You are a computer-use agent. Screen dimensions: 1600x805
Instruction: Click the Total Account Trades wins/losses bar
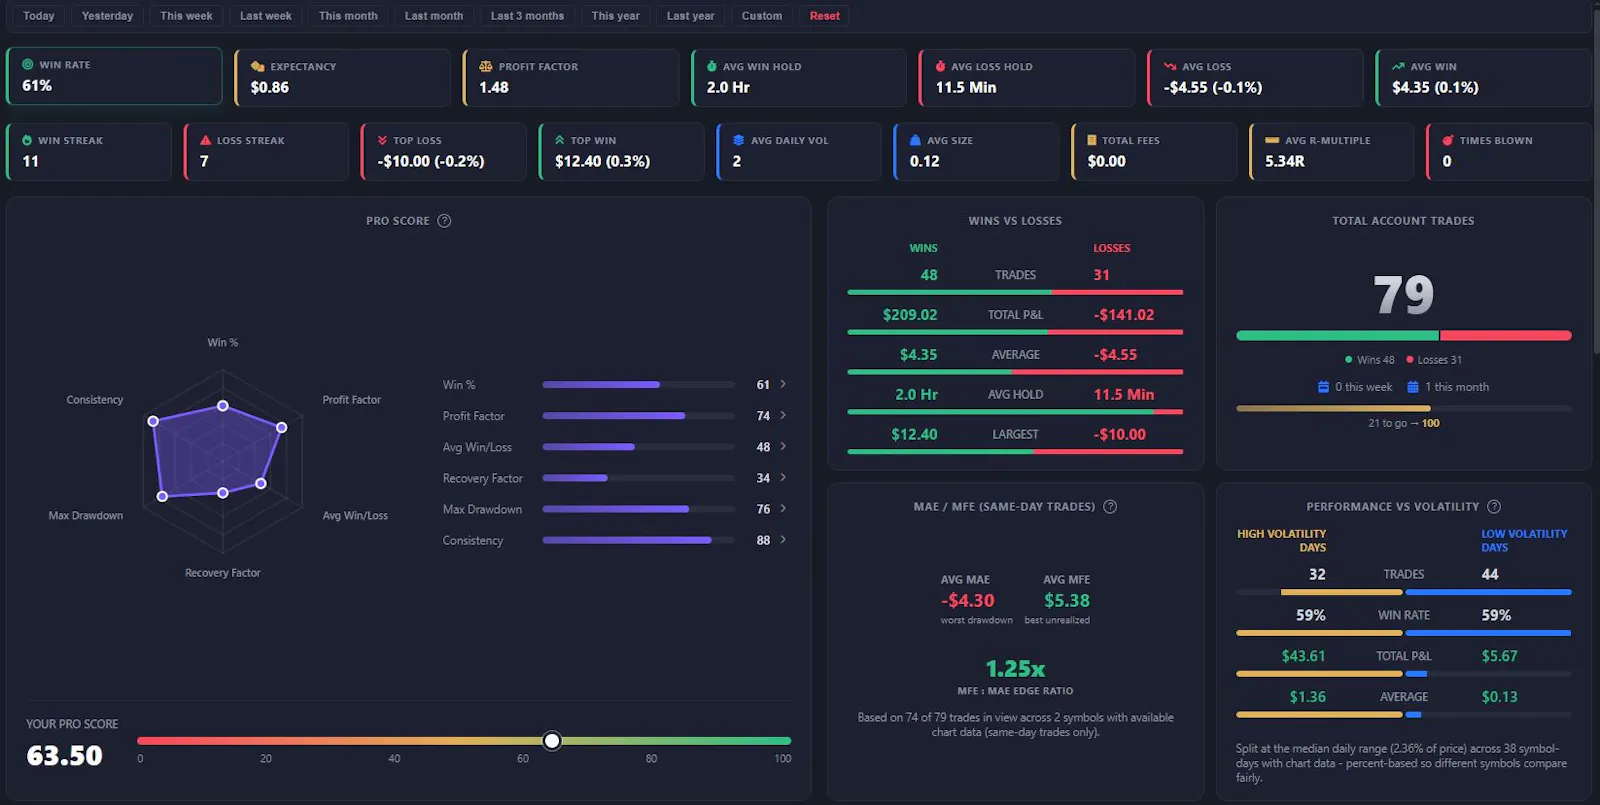tap(1403, 336)
